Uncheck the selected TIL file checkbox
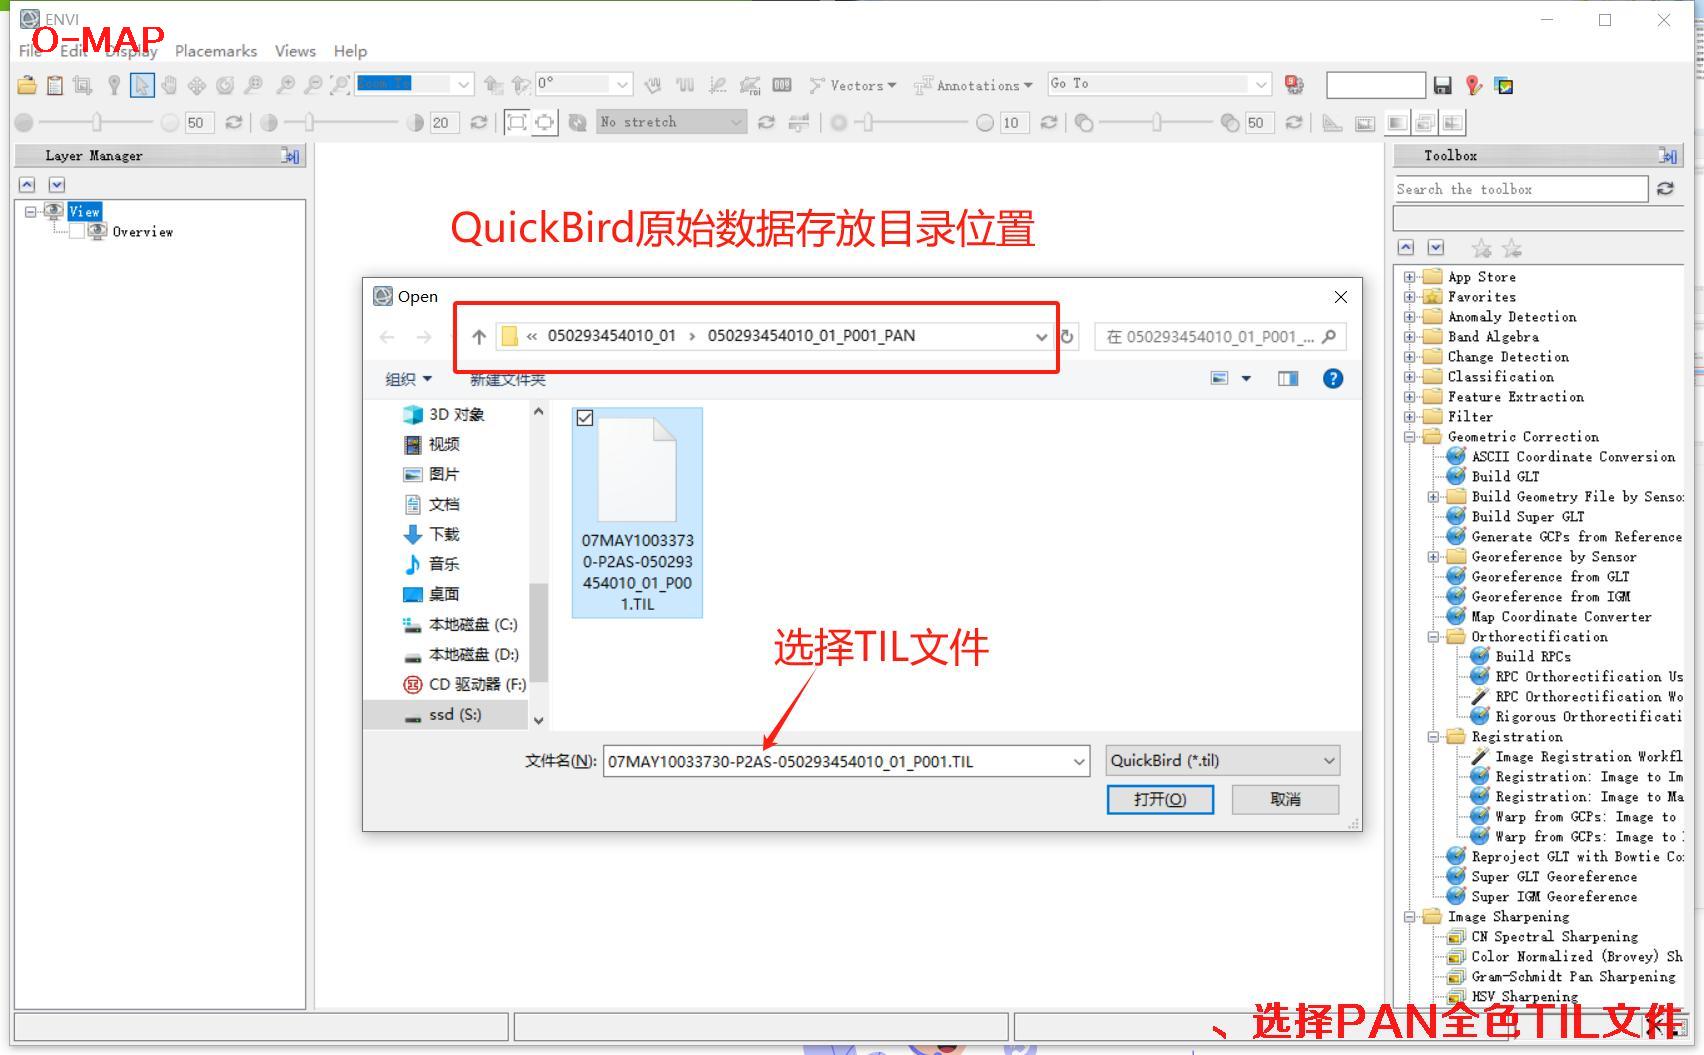The image size is (1704, 1055). point(585,418)
